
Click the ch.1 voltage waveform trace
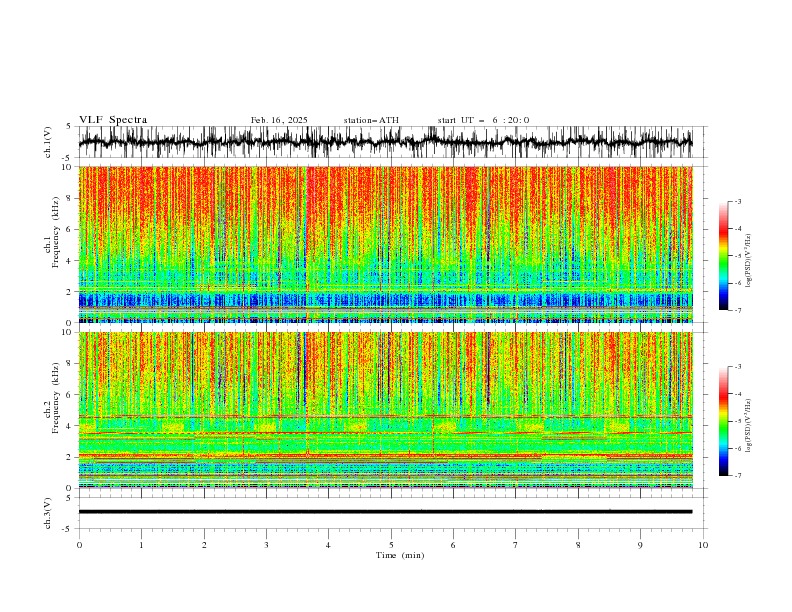point(385,142)
